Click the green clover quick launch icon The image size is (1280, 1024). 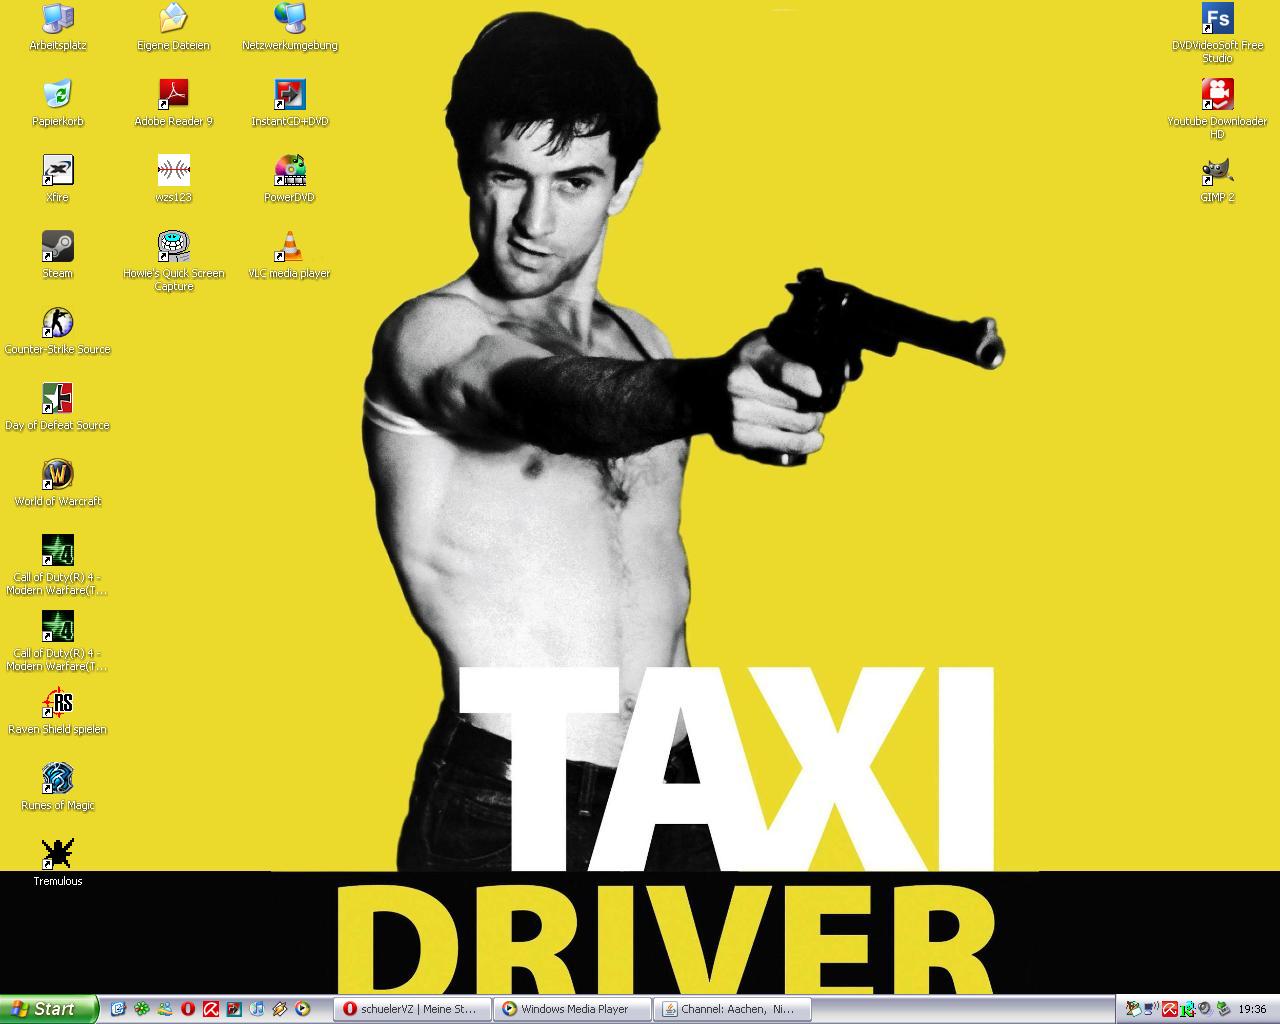(x=142, y=1009)
